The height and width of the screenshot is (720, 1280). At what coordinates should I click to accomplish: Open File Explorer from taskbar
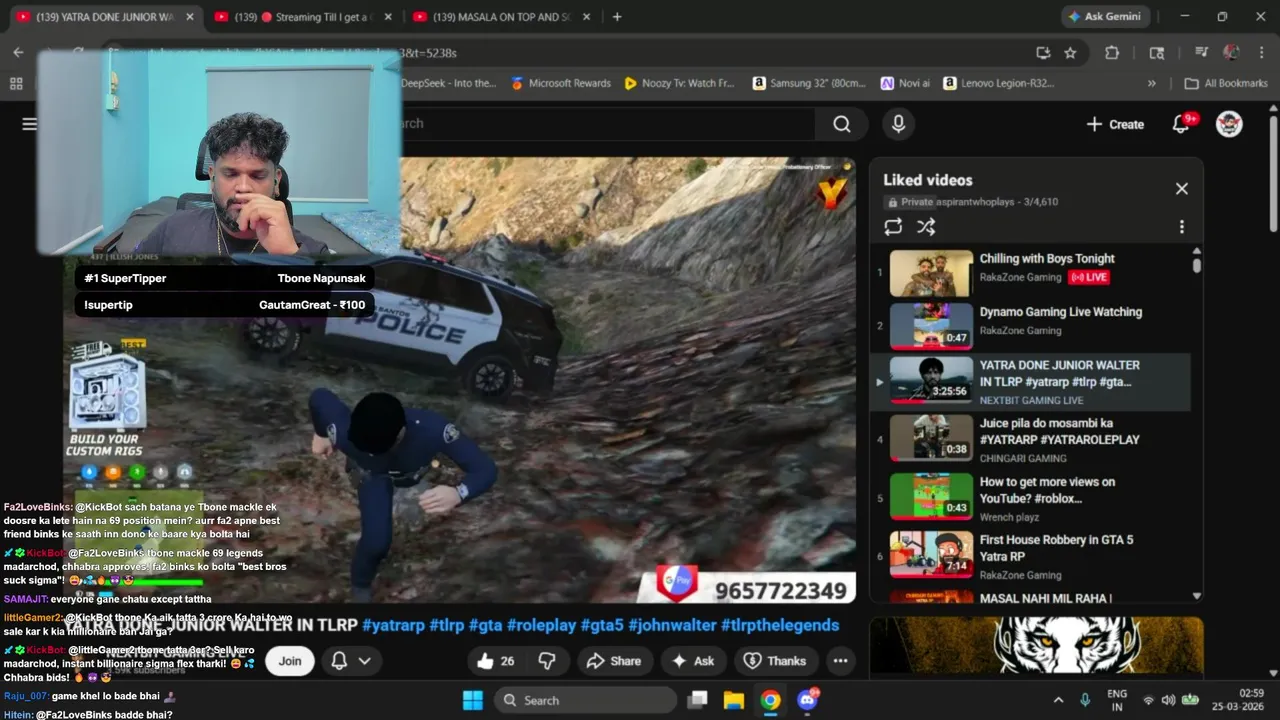tap(734, 700)
